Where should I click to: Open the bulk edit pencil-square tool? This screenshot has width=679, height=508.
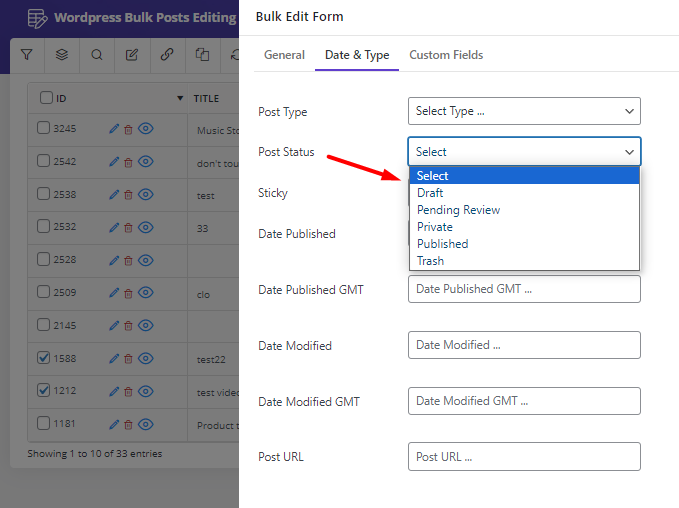132,55
